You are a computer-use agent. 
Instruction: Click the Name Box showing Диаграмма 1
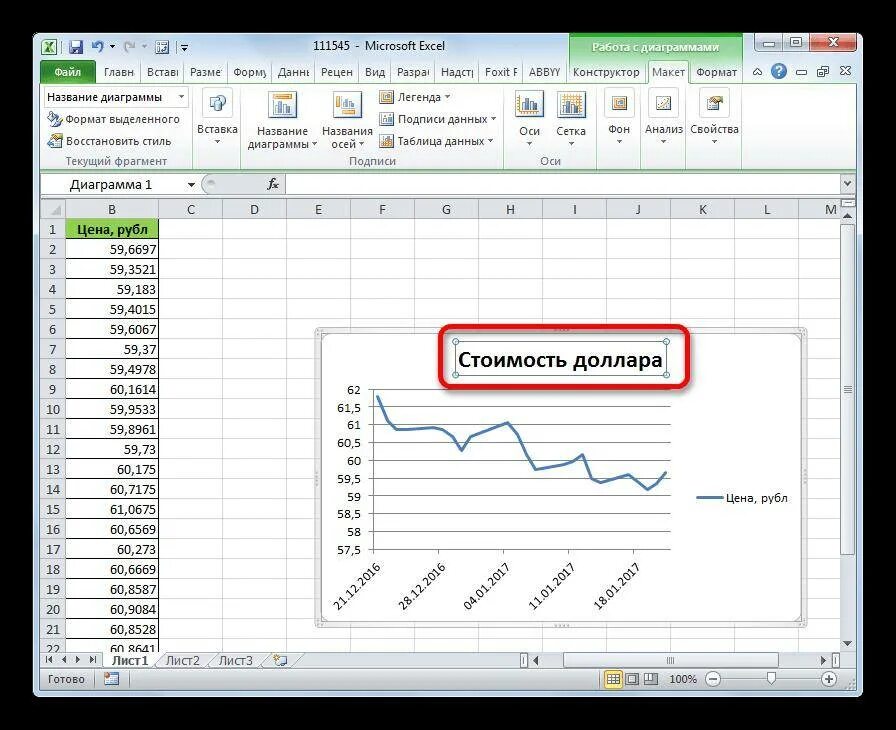coord(111,184)
